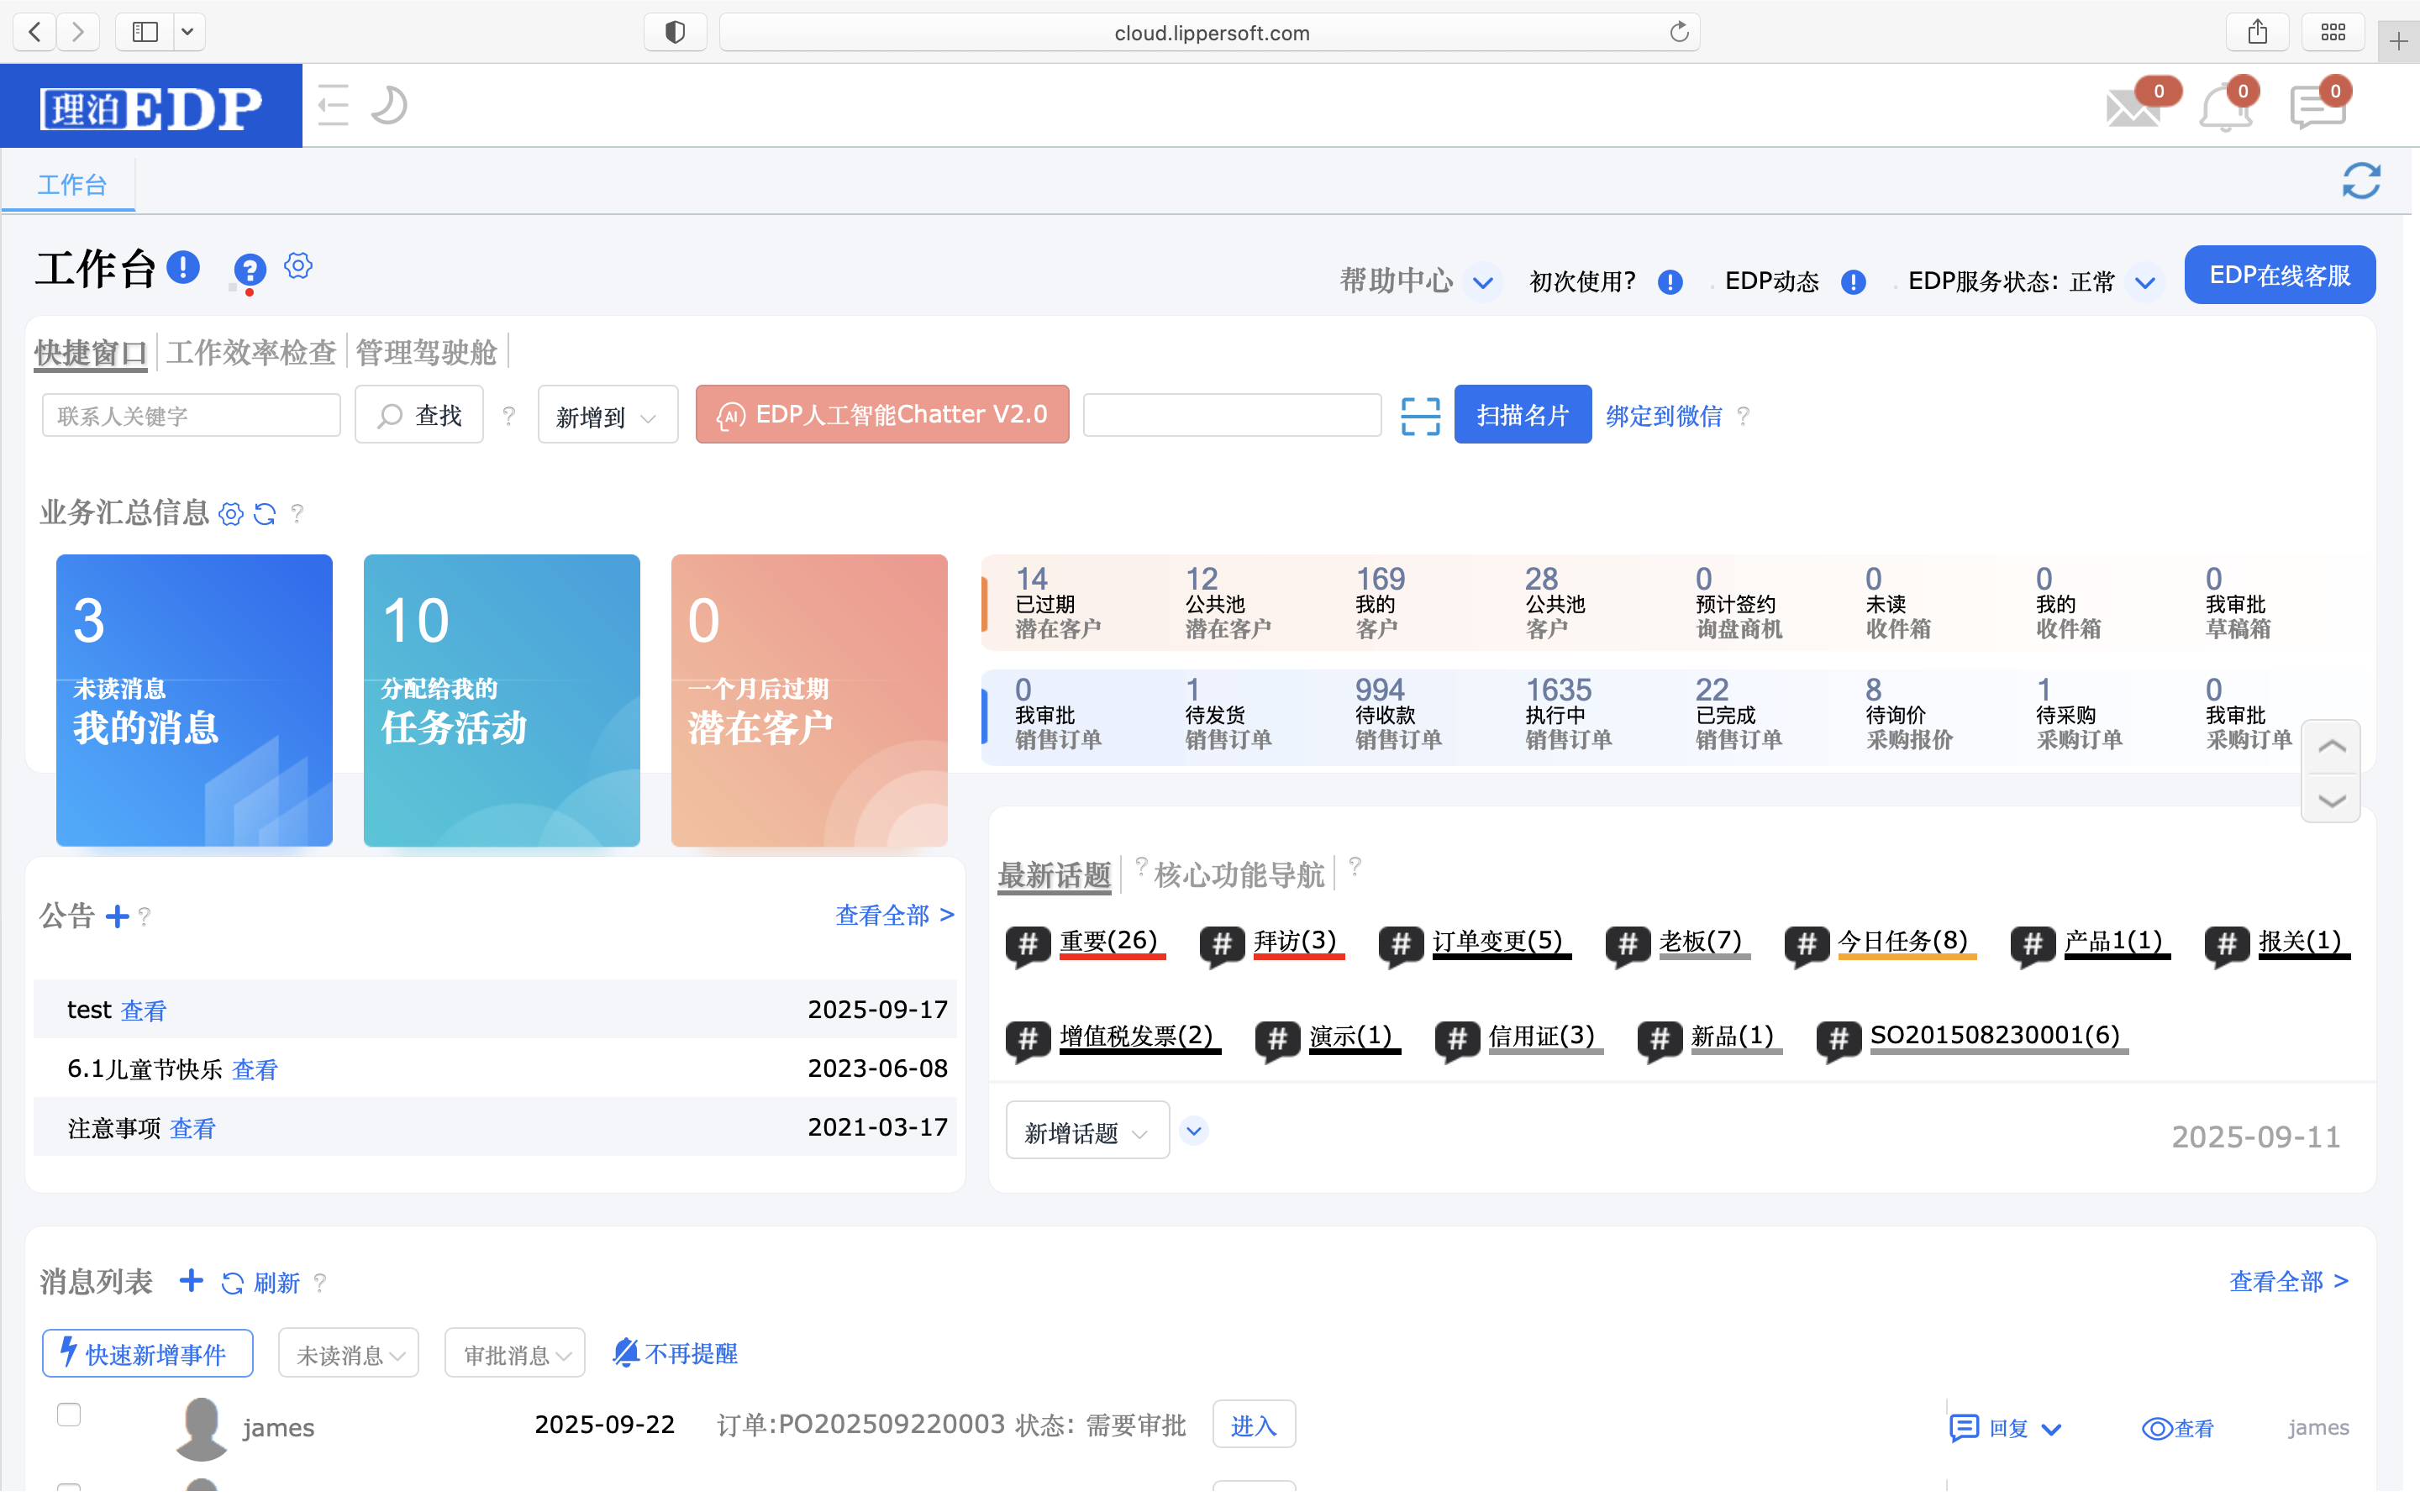
Task: Toggle dark mode moon icon
Action: [388, 105]
